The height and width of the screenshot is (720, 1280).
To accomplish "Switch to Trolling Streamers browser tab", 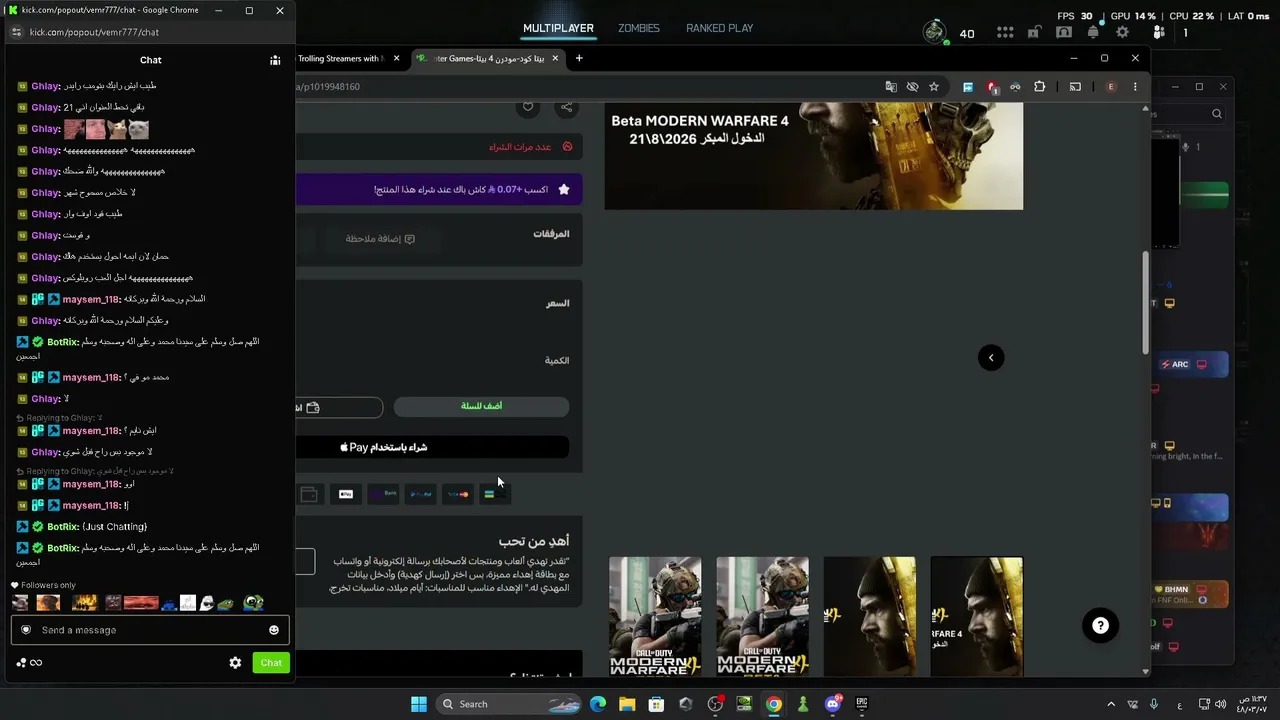I will (x=340, y=59).
